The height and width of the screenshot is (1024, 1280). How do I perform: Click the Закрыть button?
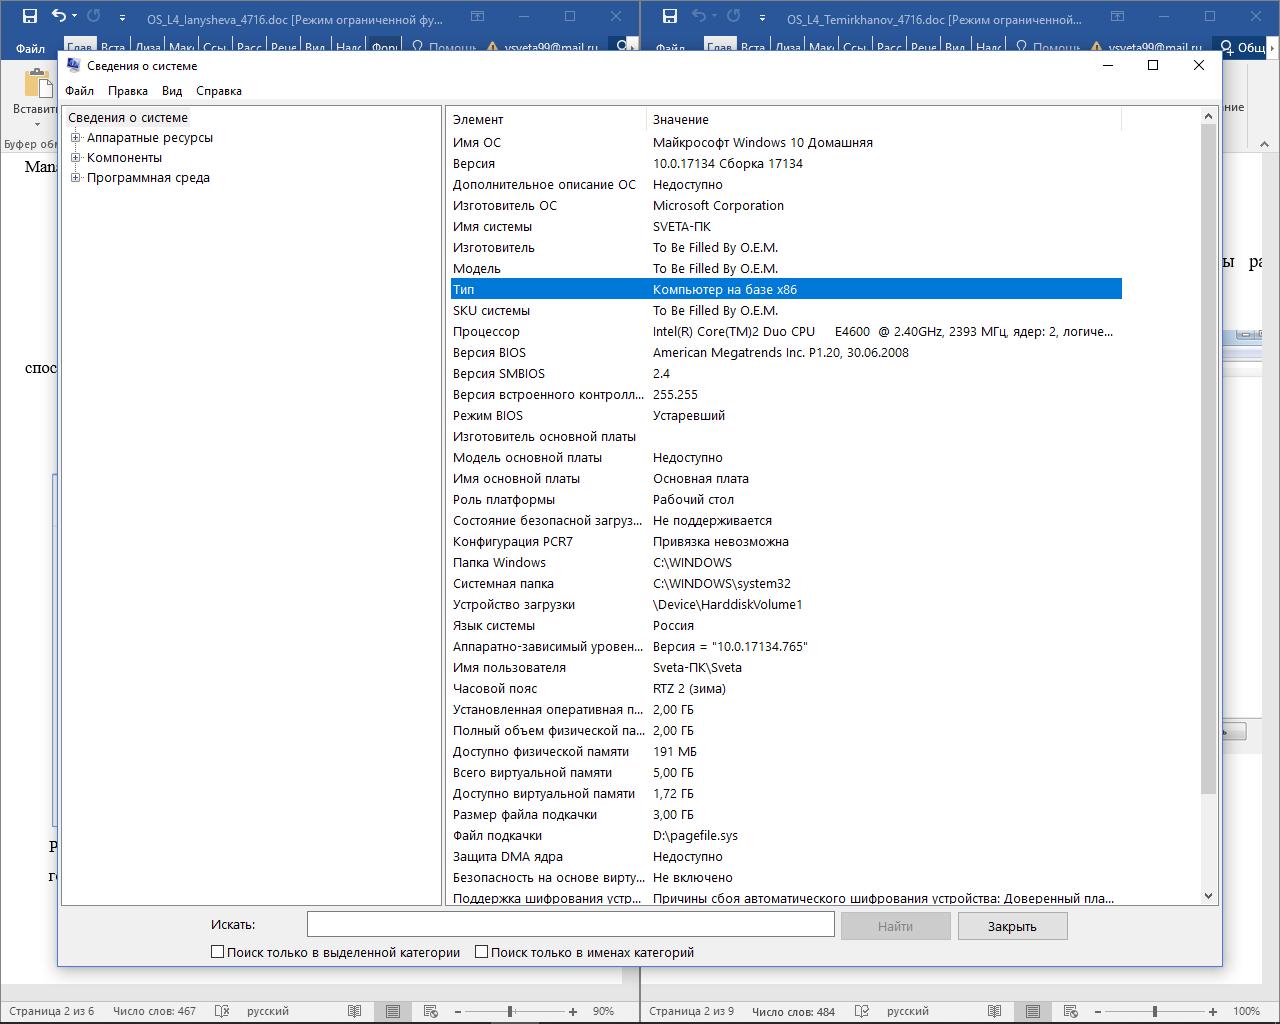(1012, 926)
